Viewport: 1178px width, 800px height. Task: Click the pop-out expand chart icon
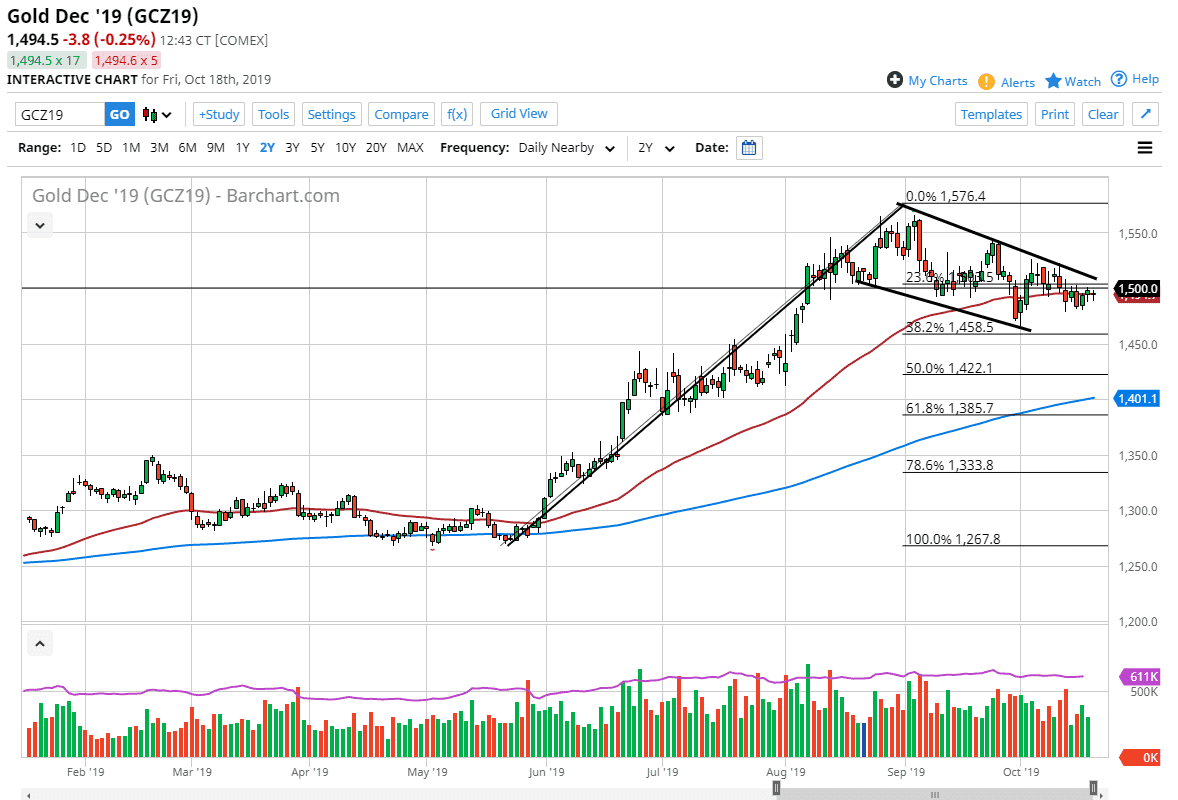click(x=1145, y=114)
